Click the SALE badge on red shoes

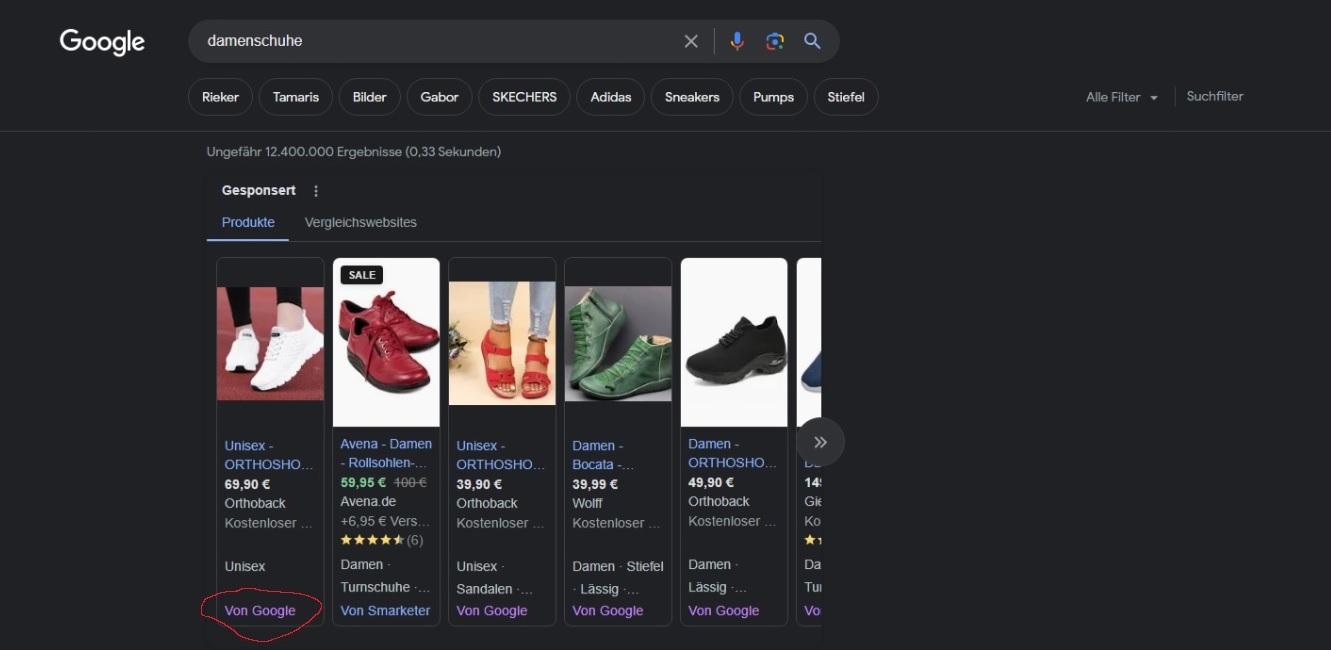[x=362, y=275]
